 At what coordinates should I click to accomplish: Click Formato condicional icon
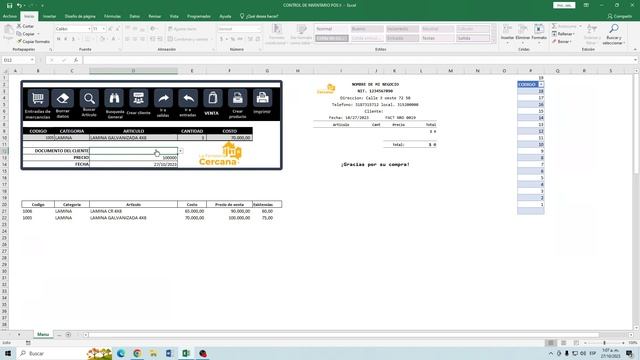pos(277,34)
